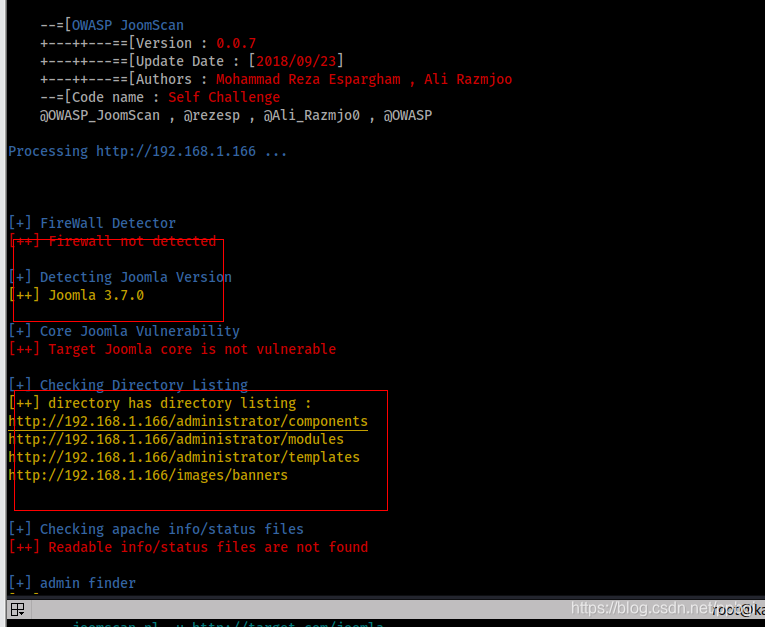Select the 'Joomla 3.7.0' result

[96, 295]
